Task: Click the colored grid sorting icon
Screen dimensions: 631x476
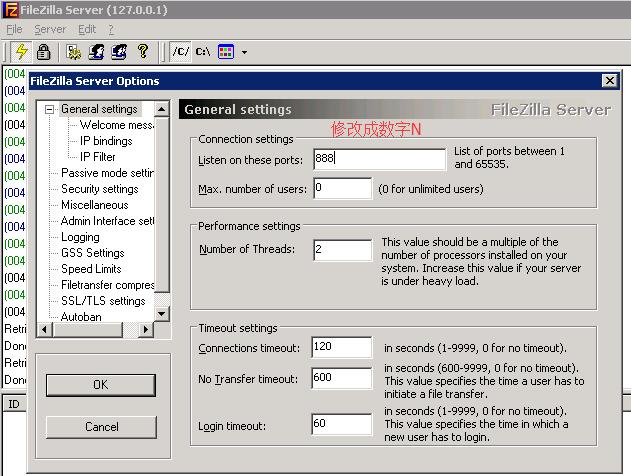Action: click(x=226, y=52)
